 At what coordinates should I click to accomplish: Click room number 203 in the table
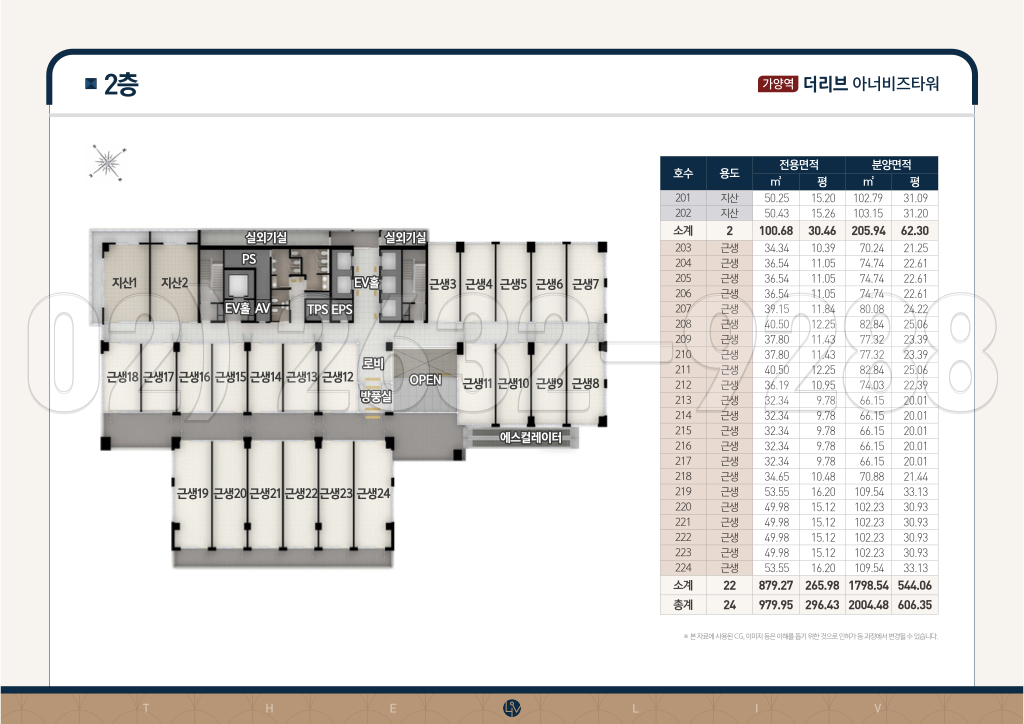tap(683, 248)
